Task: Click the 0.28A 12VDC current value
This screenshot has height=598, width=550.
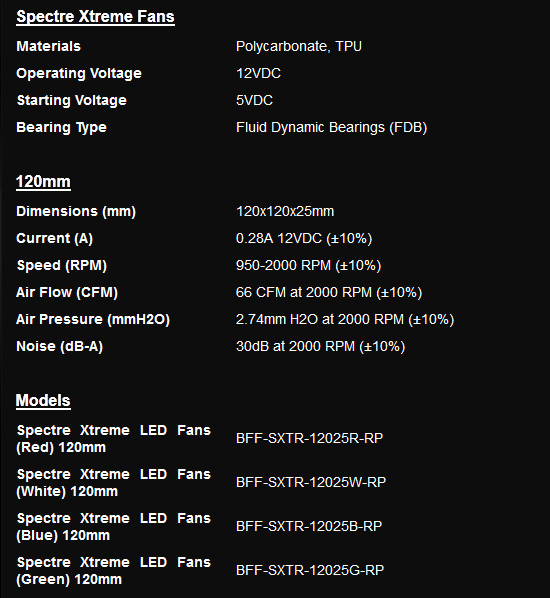Action: pos(304,239)
